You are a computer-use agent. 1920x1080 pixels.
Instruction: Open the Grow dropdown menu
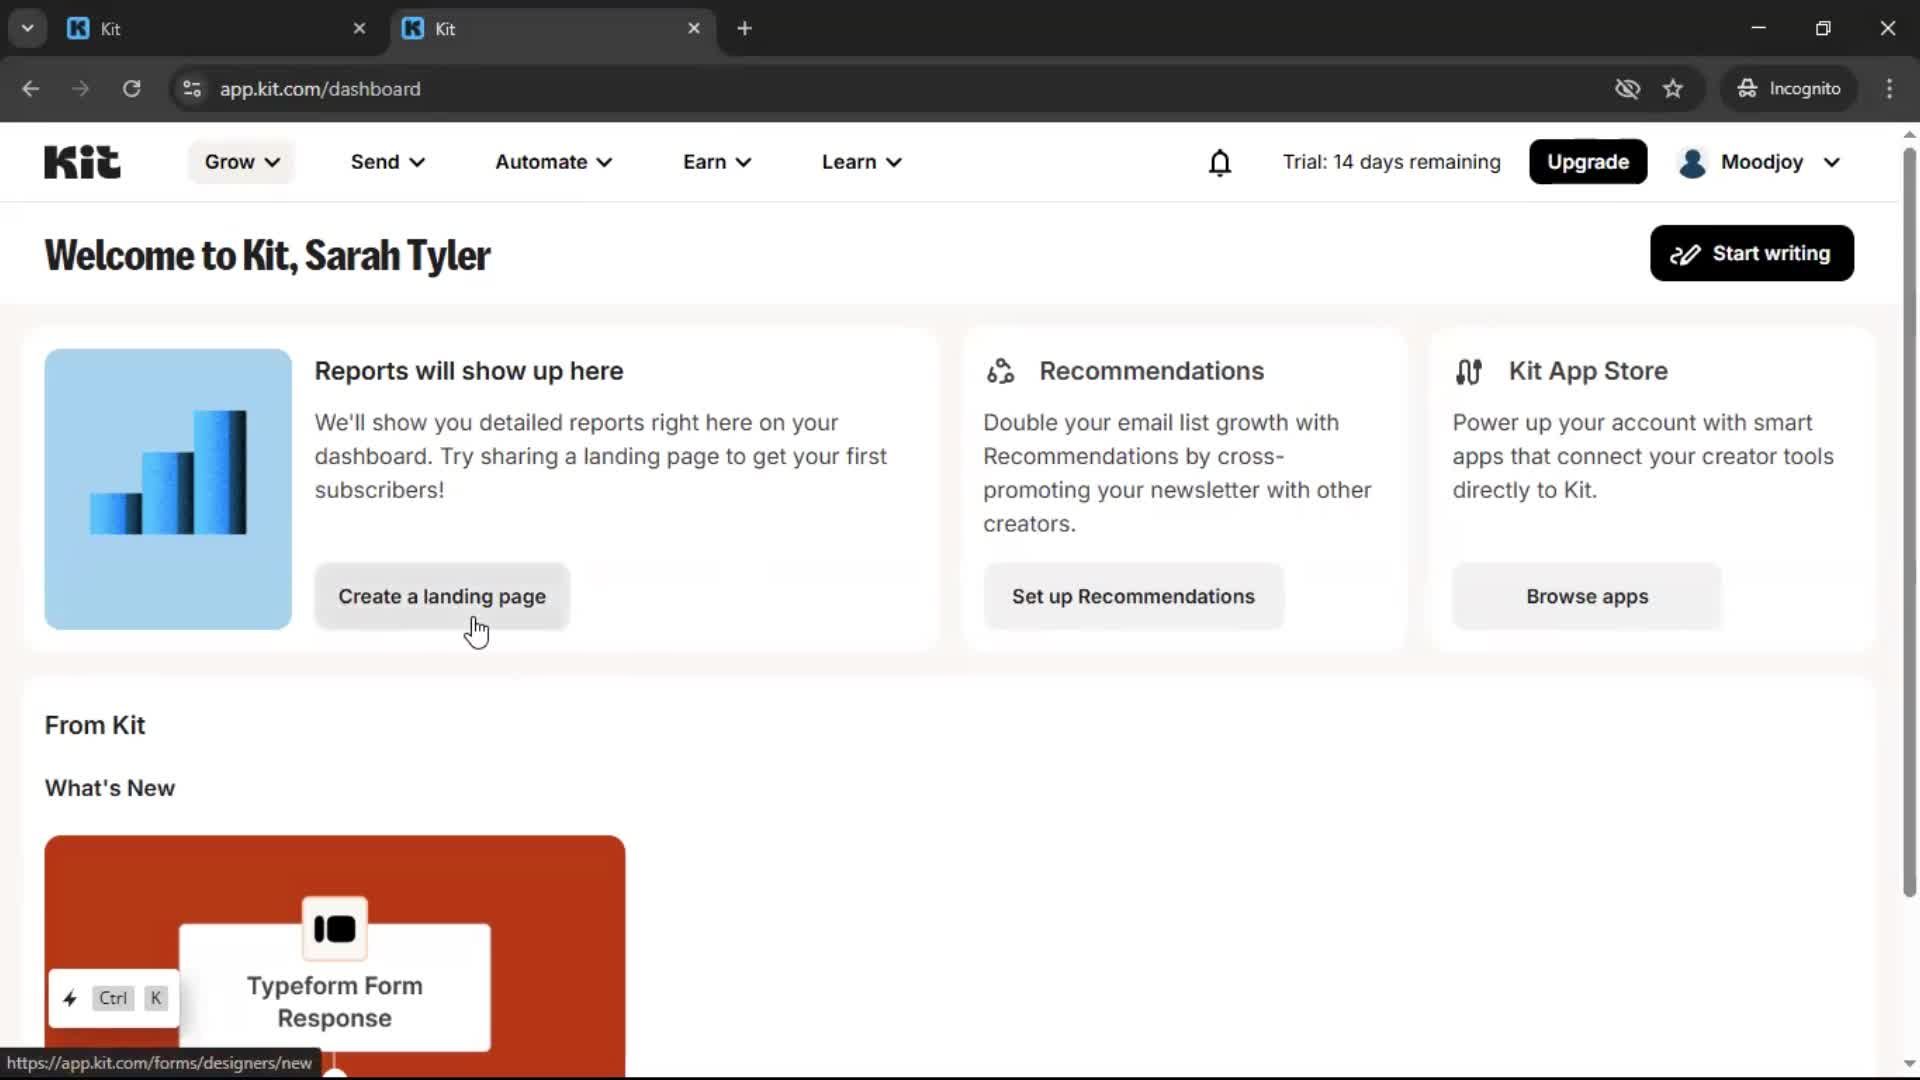[x=240, y=161]
